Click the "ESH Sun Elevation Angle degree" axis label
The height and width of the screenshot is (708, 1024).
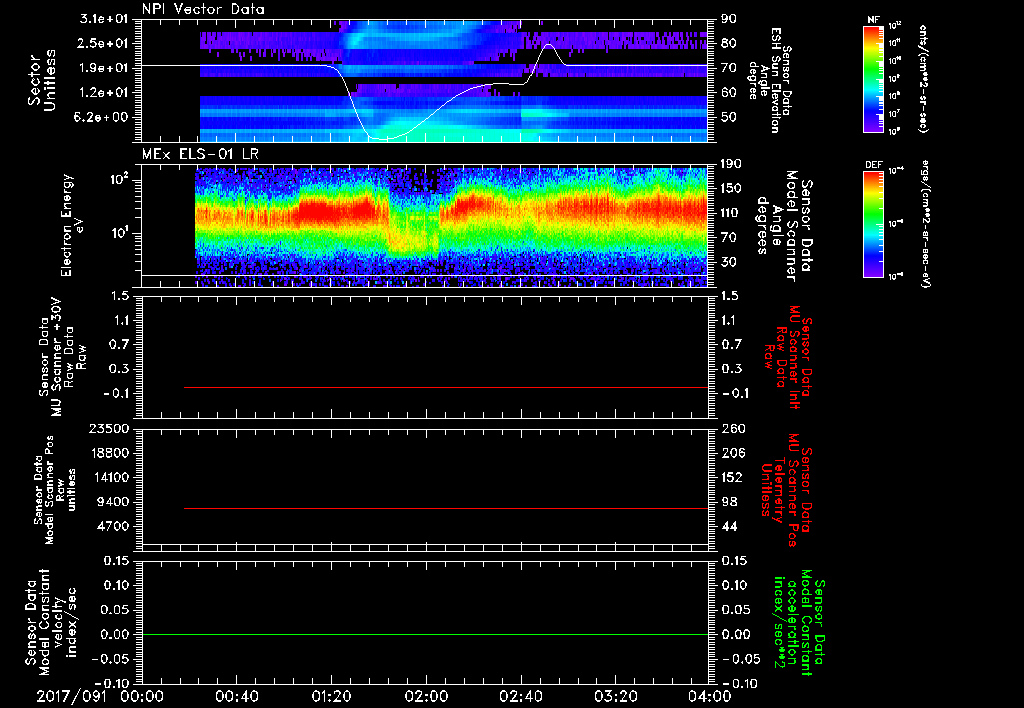(769, 80)
